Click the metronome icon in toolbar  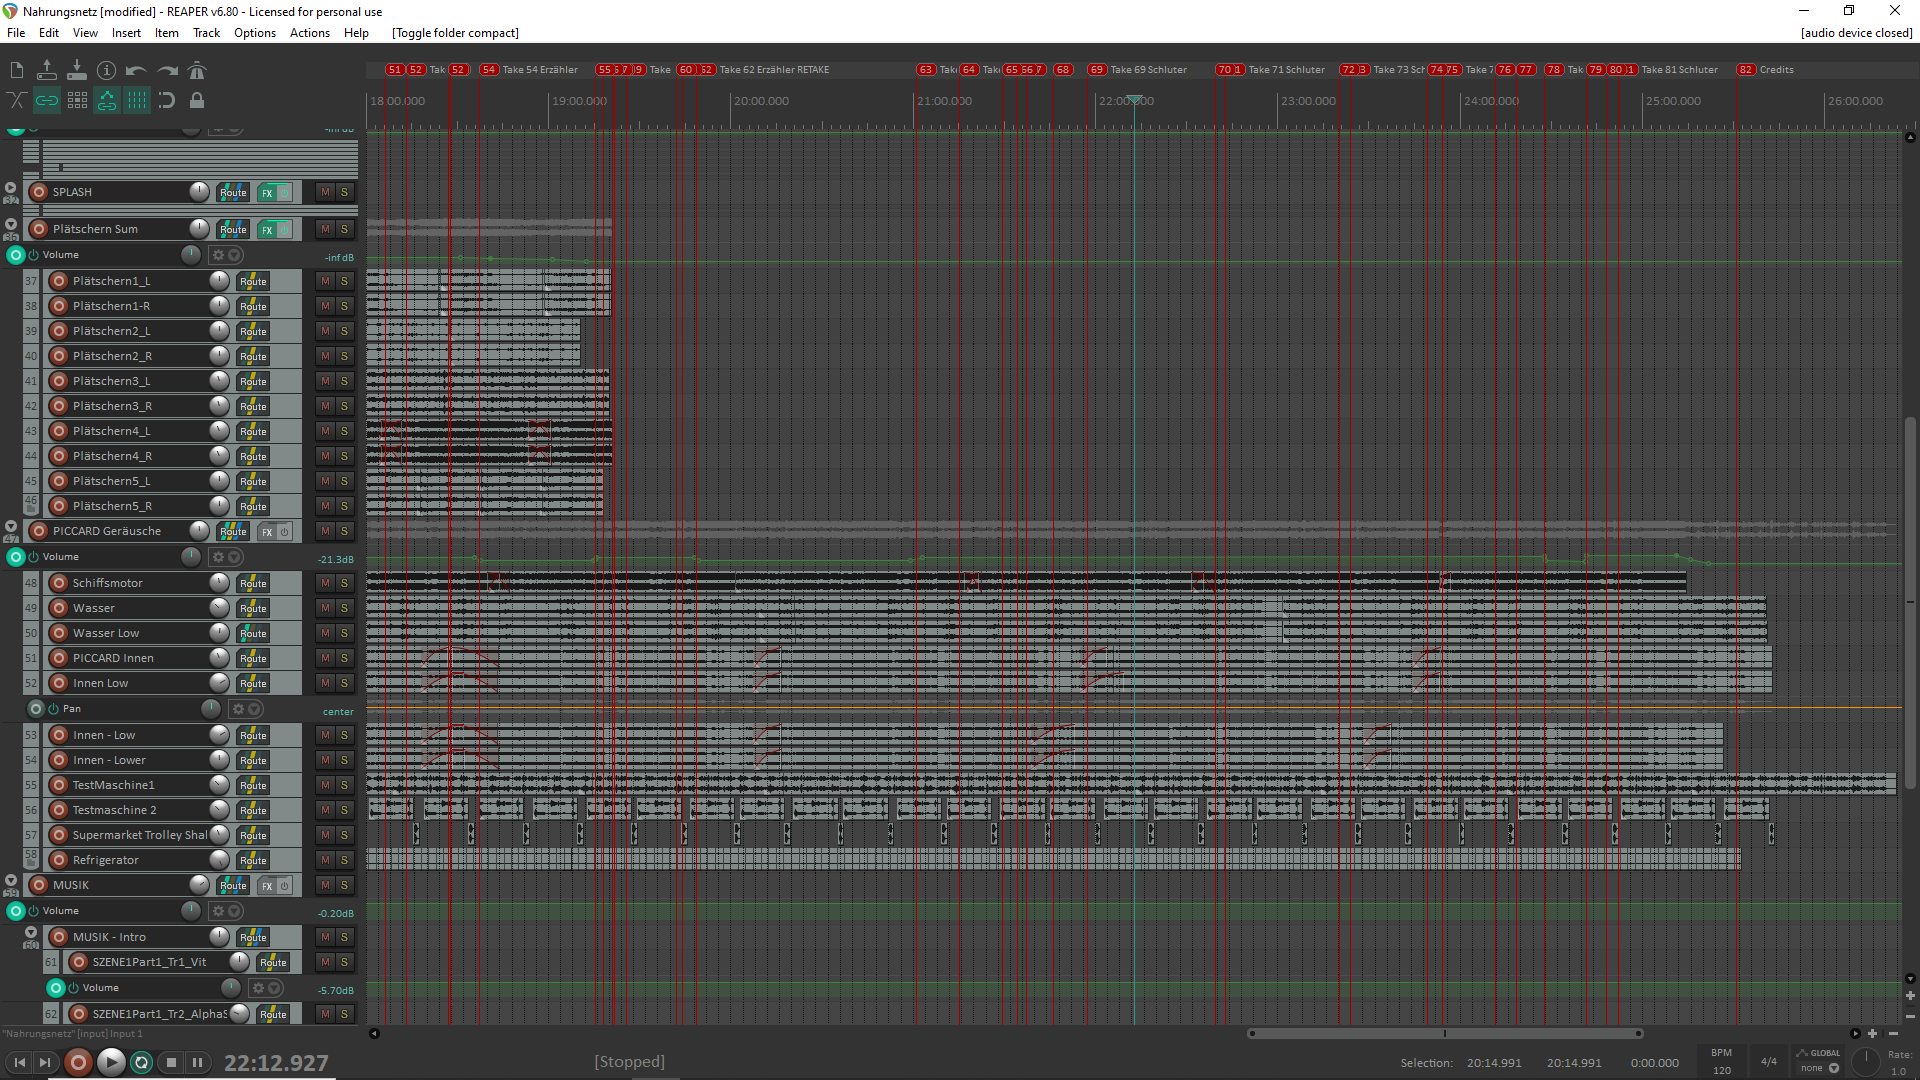point(197,70)
